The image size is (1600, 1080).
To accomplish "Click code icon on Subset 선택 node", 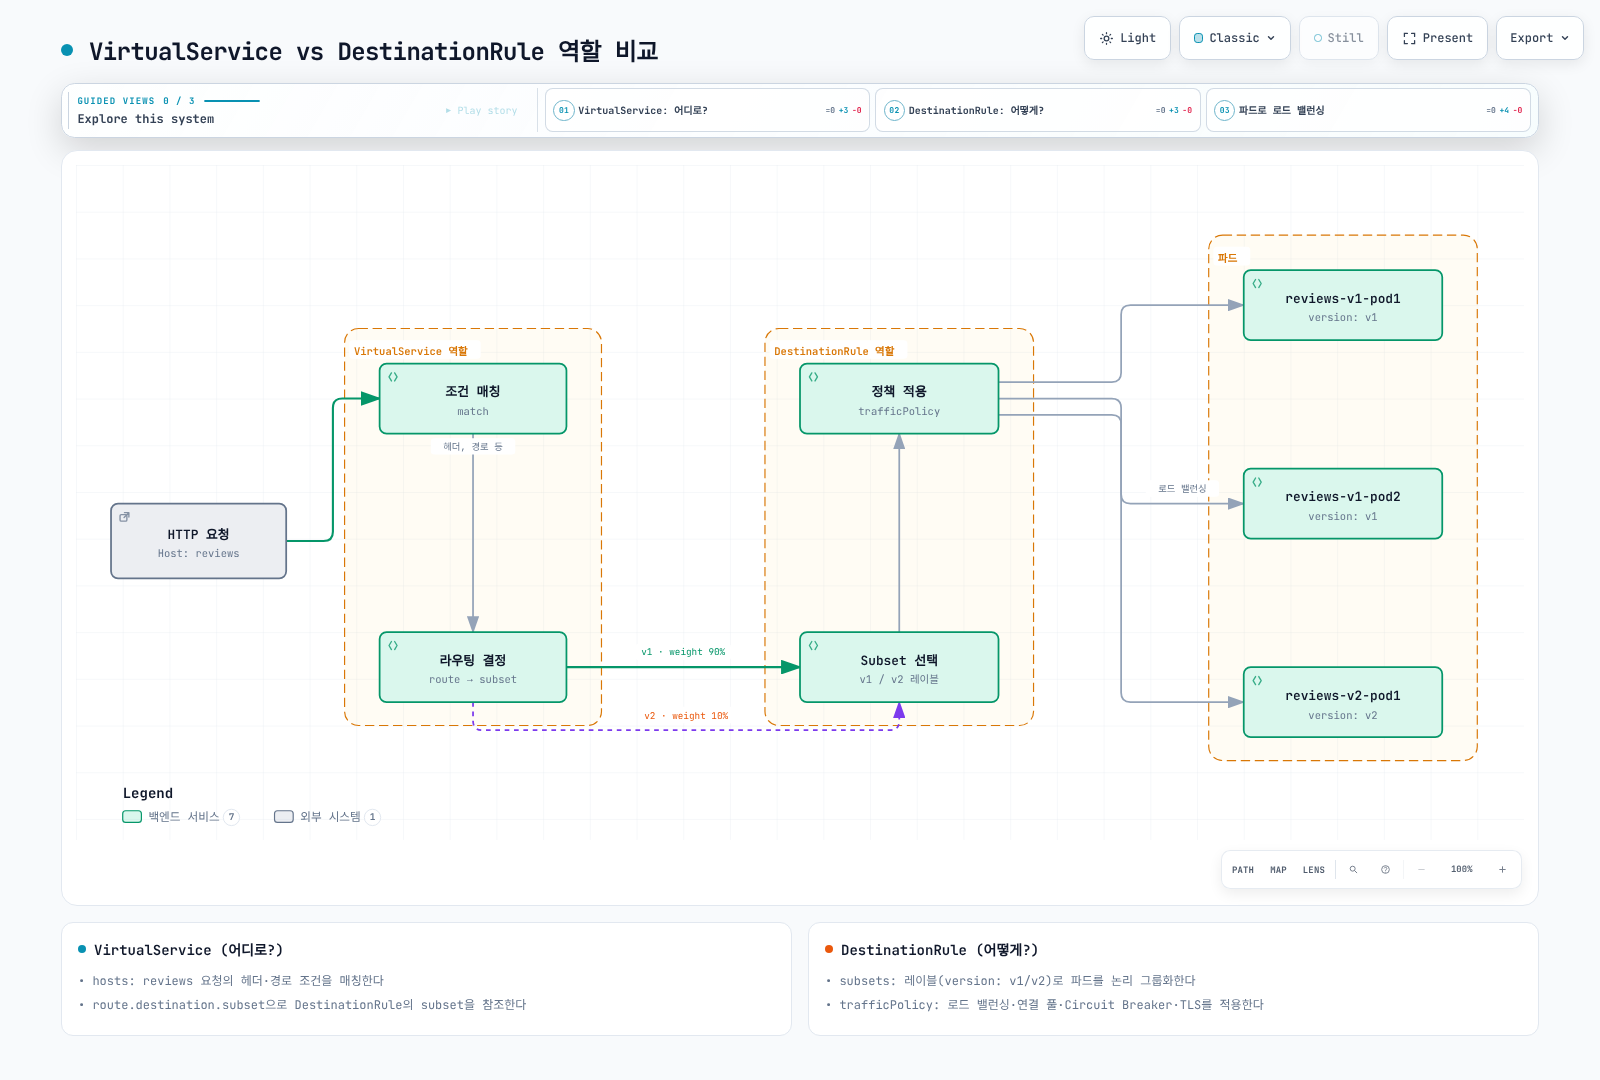I will tap(813, 645).
